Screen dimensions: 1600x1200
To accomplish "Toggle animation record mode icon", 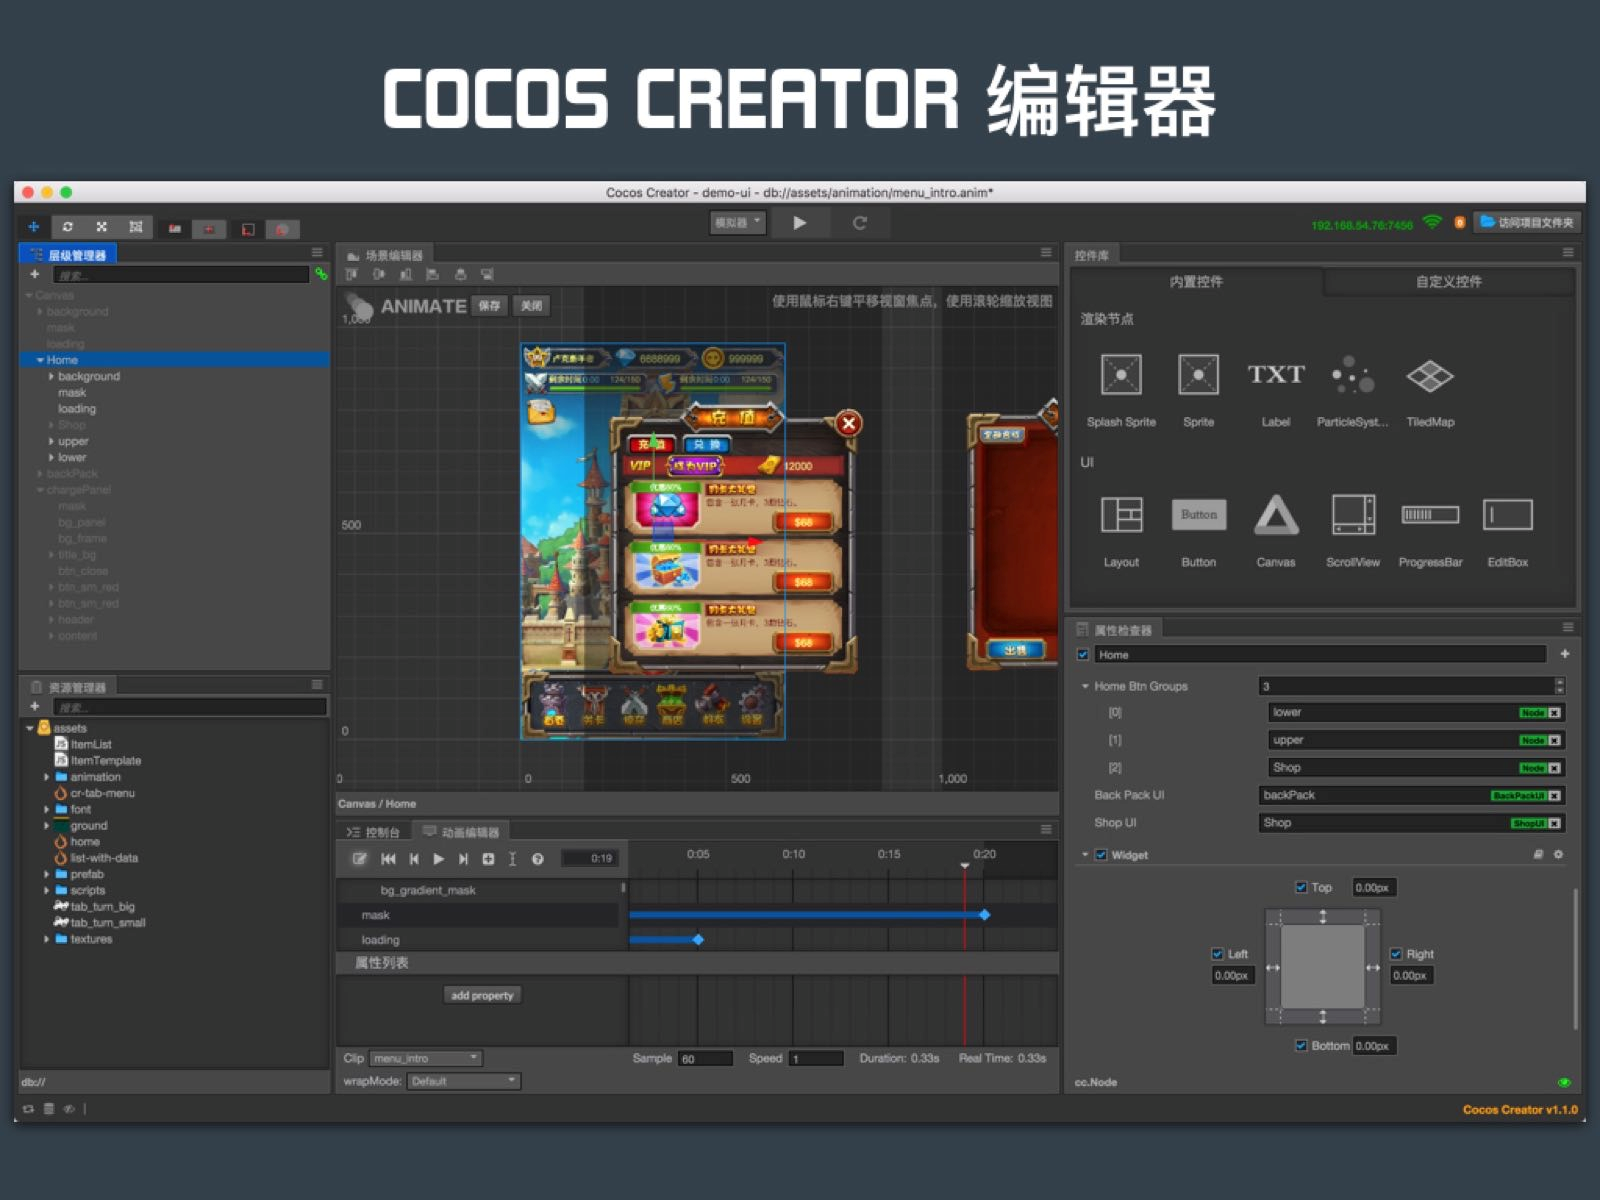I will click(360, 859).
